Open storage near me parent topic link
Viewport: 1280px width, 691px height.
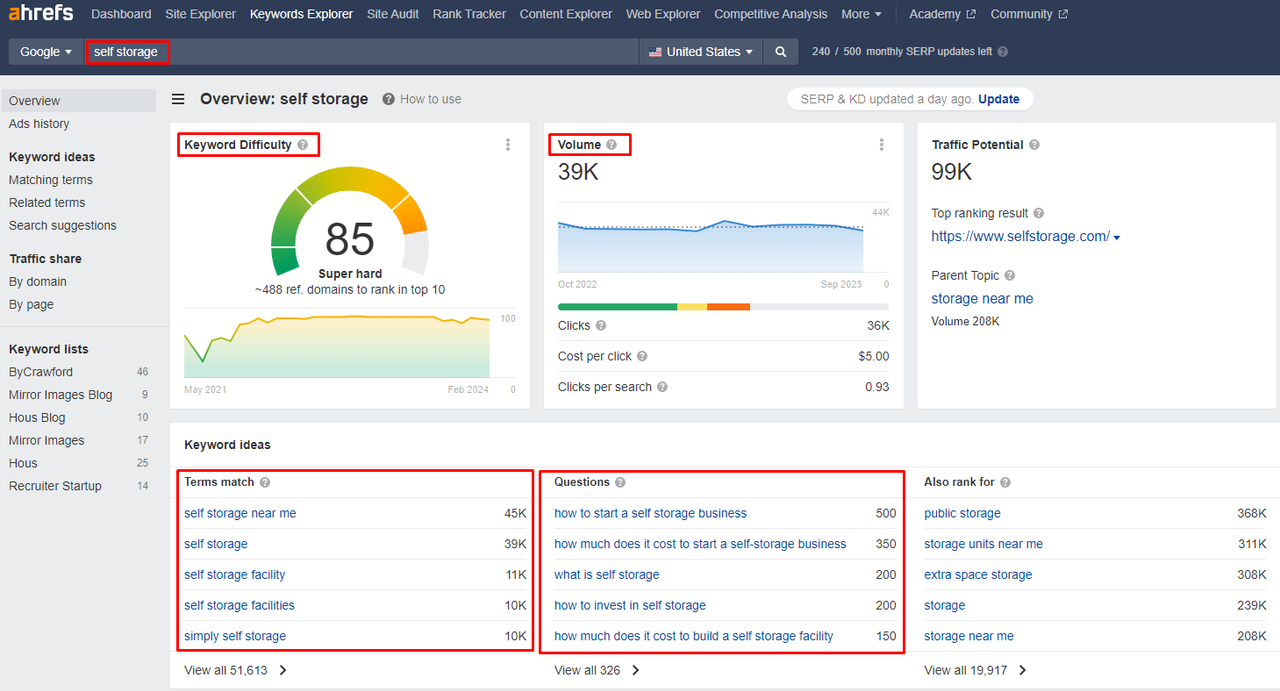982,298
